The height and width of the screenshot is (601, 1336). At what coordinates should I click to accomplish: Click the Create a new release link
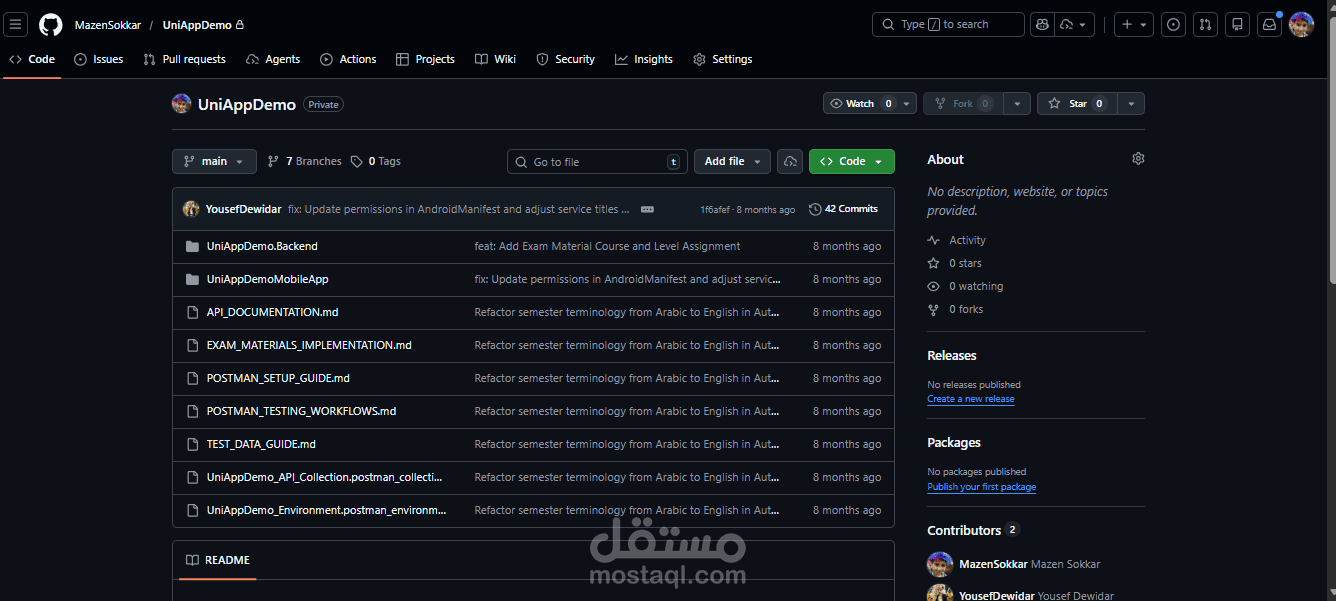pyautogui.click(x=970, y=399)
